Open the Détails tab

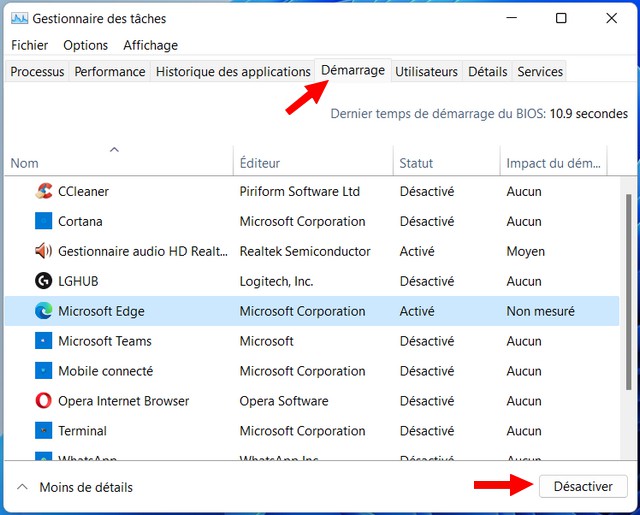pos(487,71)
